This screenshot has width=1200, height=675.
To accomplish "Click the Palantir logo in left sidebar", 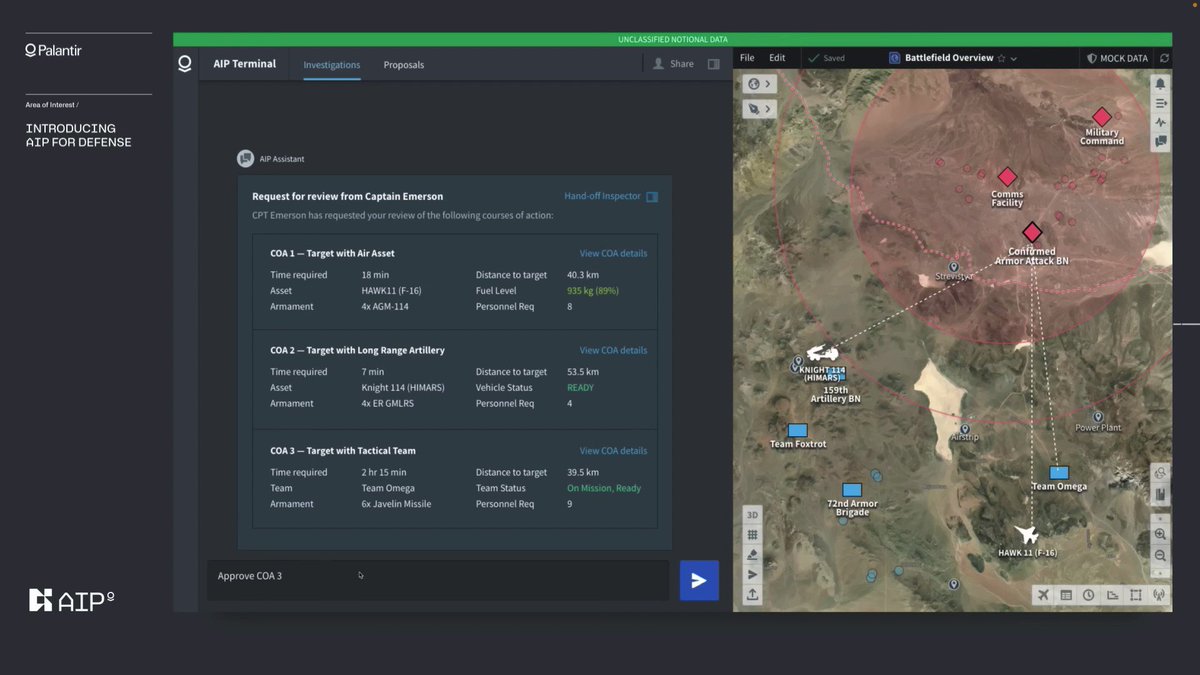I will pos(53,50).
